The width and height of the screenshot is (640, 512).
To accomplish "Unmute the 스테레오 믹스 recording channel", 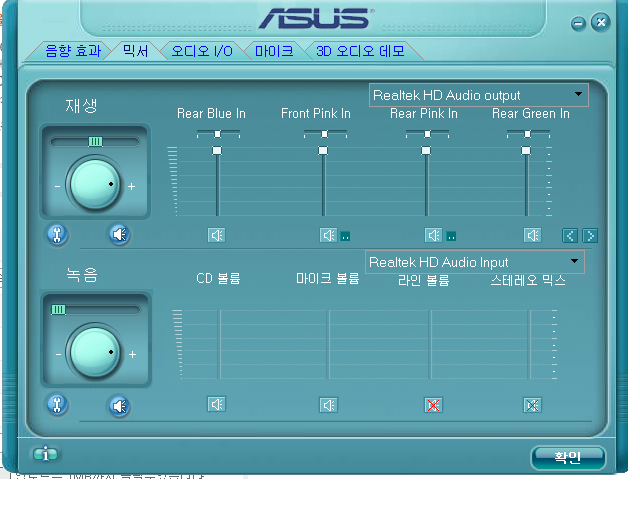I will tap(532, 405).
